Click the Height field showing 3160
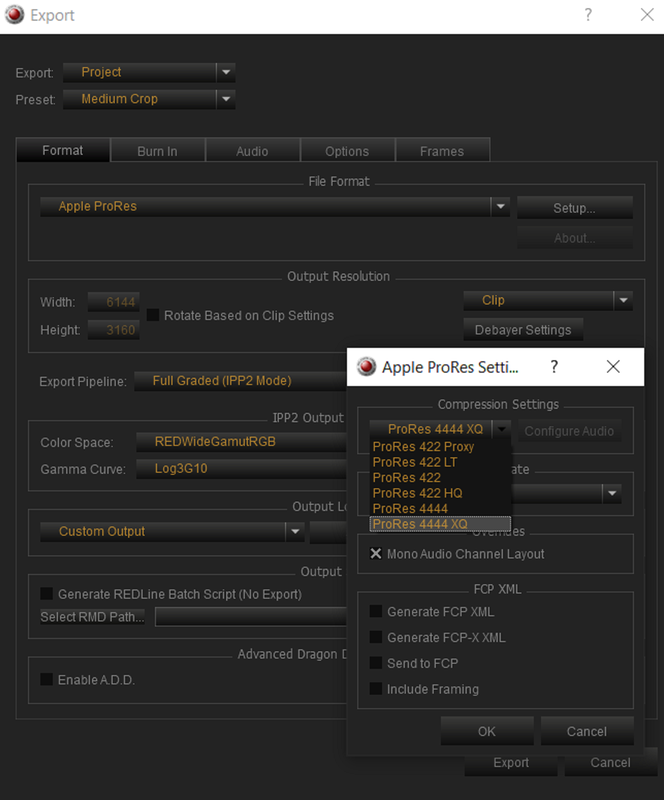Image resolution: width=664 pixels, height=800 pixels. (x=114, y=330)
